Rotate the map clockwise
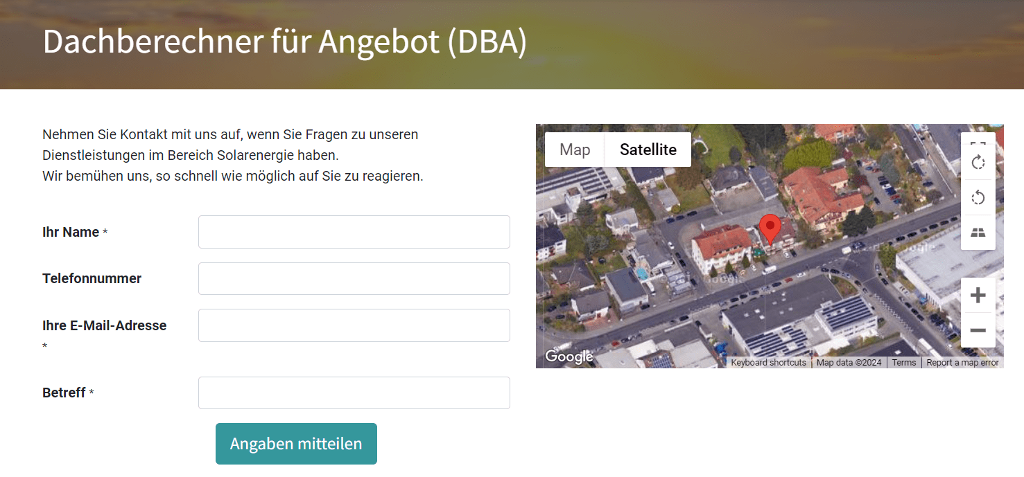The height and width of the screenshot is (477, 1024). tap(978, 163)
